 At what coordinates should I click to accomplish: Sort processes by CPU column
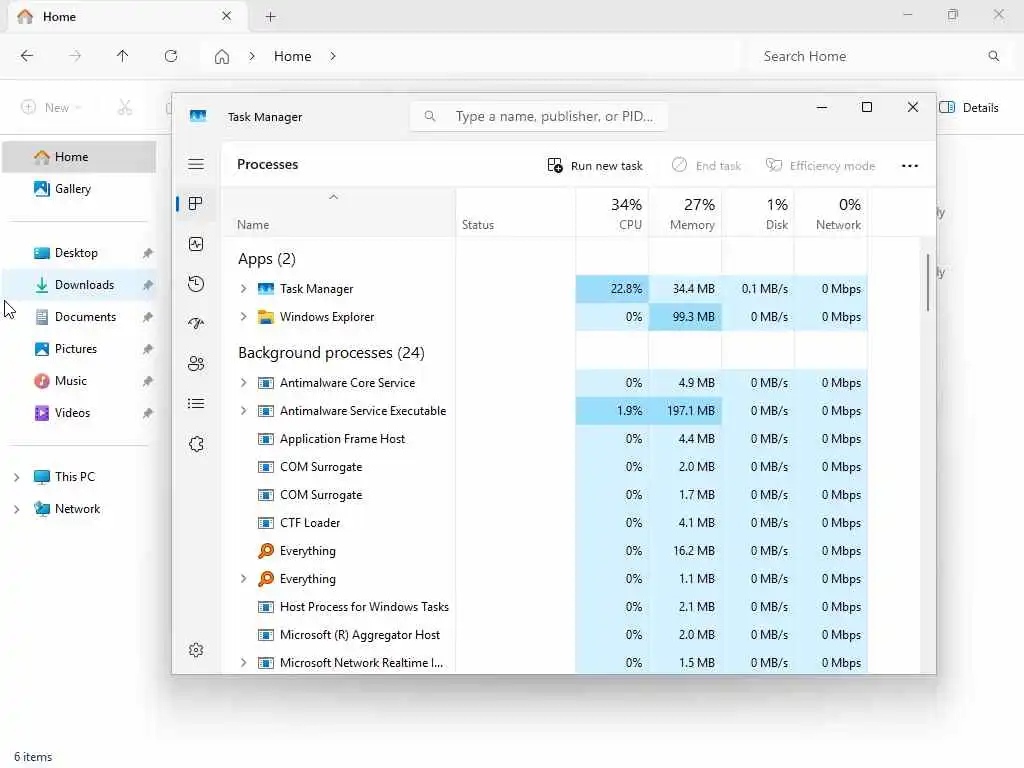[613, 214]
